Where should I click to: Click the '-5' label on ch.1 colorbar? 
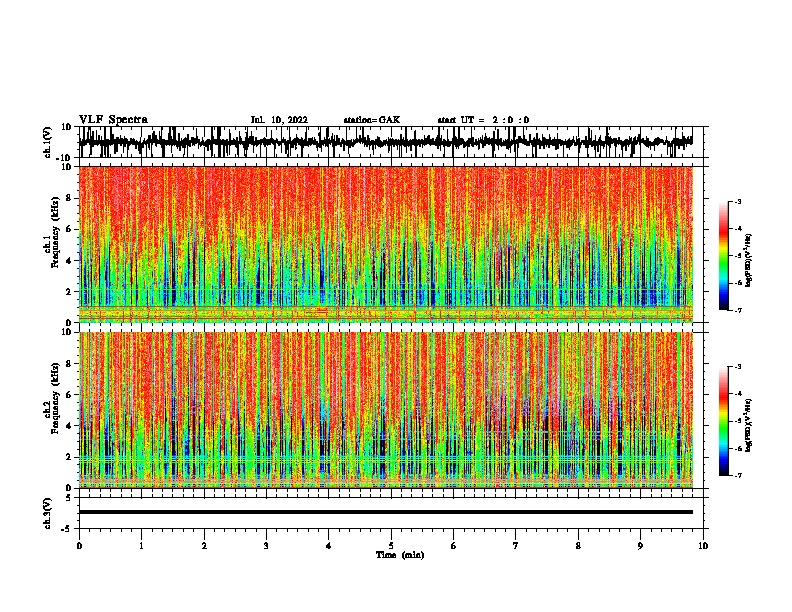tap(738, 256)
